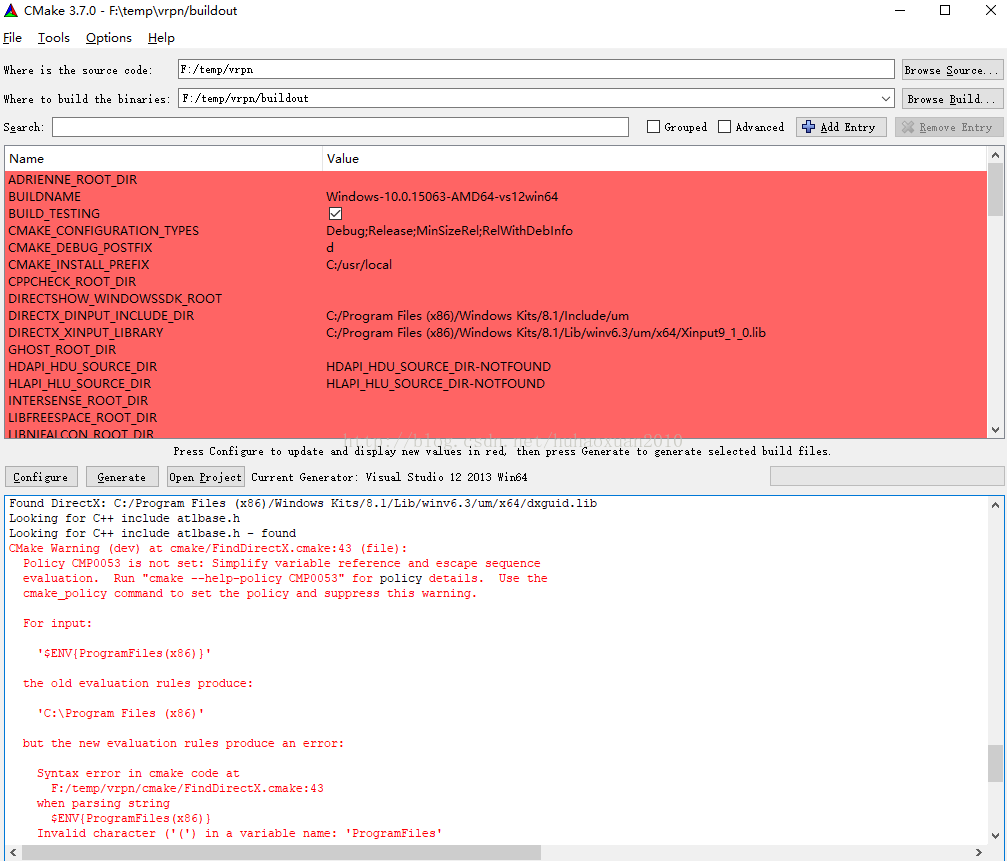Click the Browse Source button
Image resolution: width=1007 pixels, height=861 pixels.
click(x=952, y=70)
